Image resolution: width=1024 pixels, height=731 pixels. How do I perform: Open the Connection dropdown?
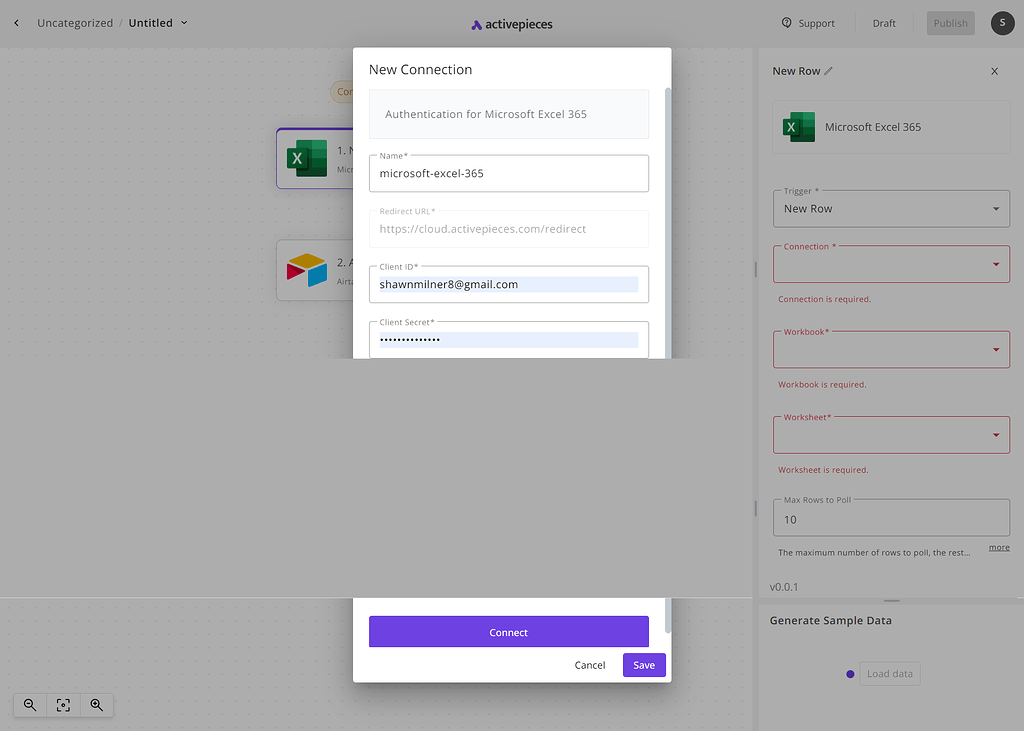[891, 264]
